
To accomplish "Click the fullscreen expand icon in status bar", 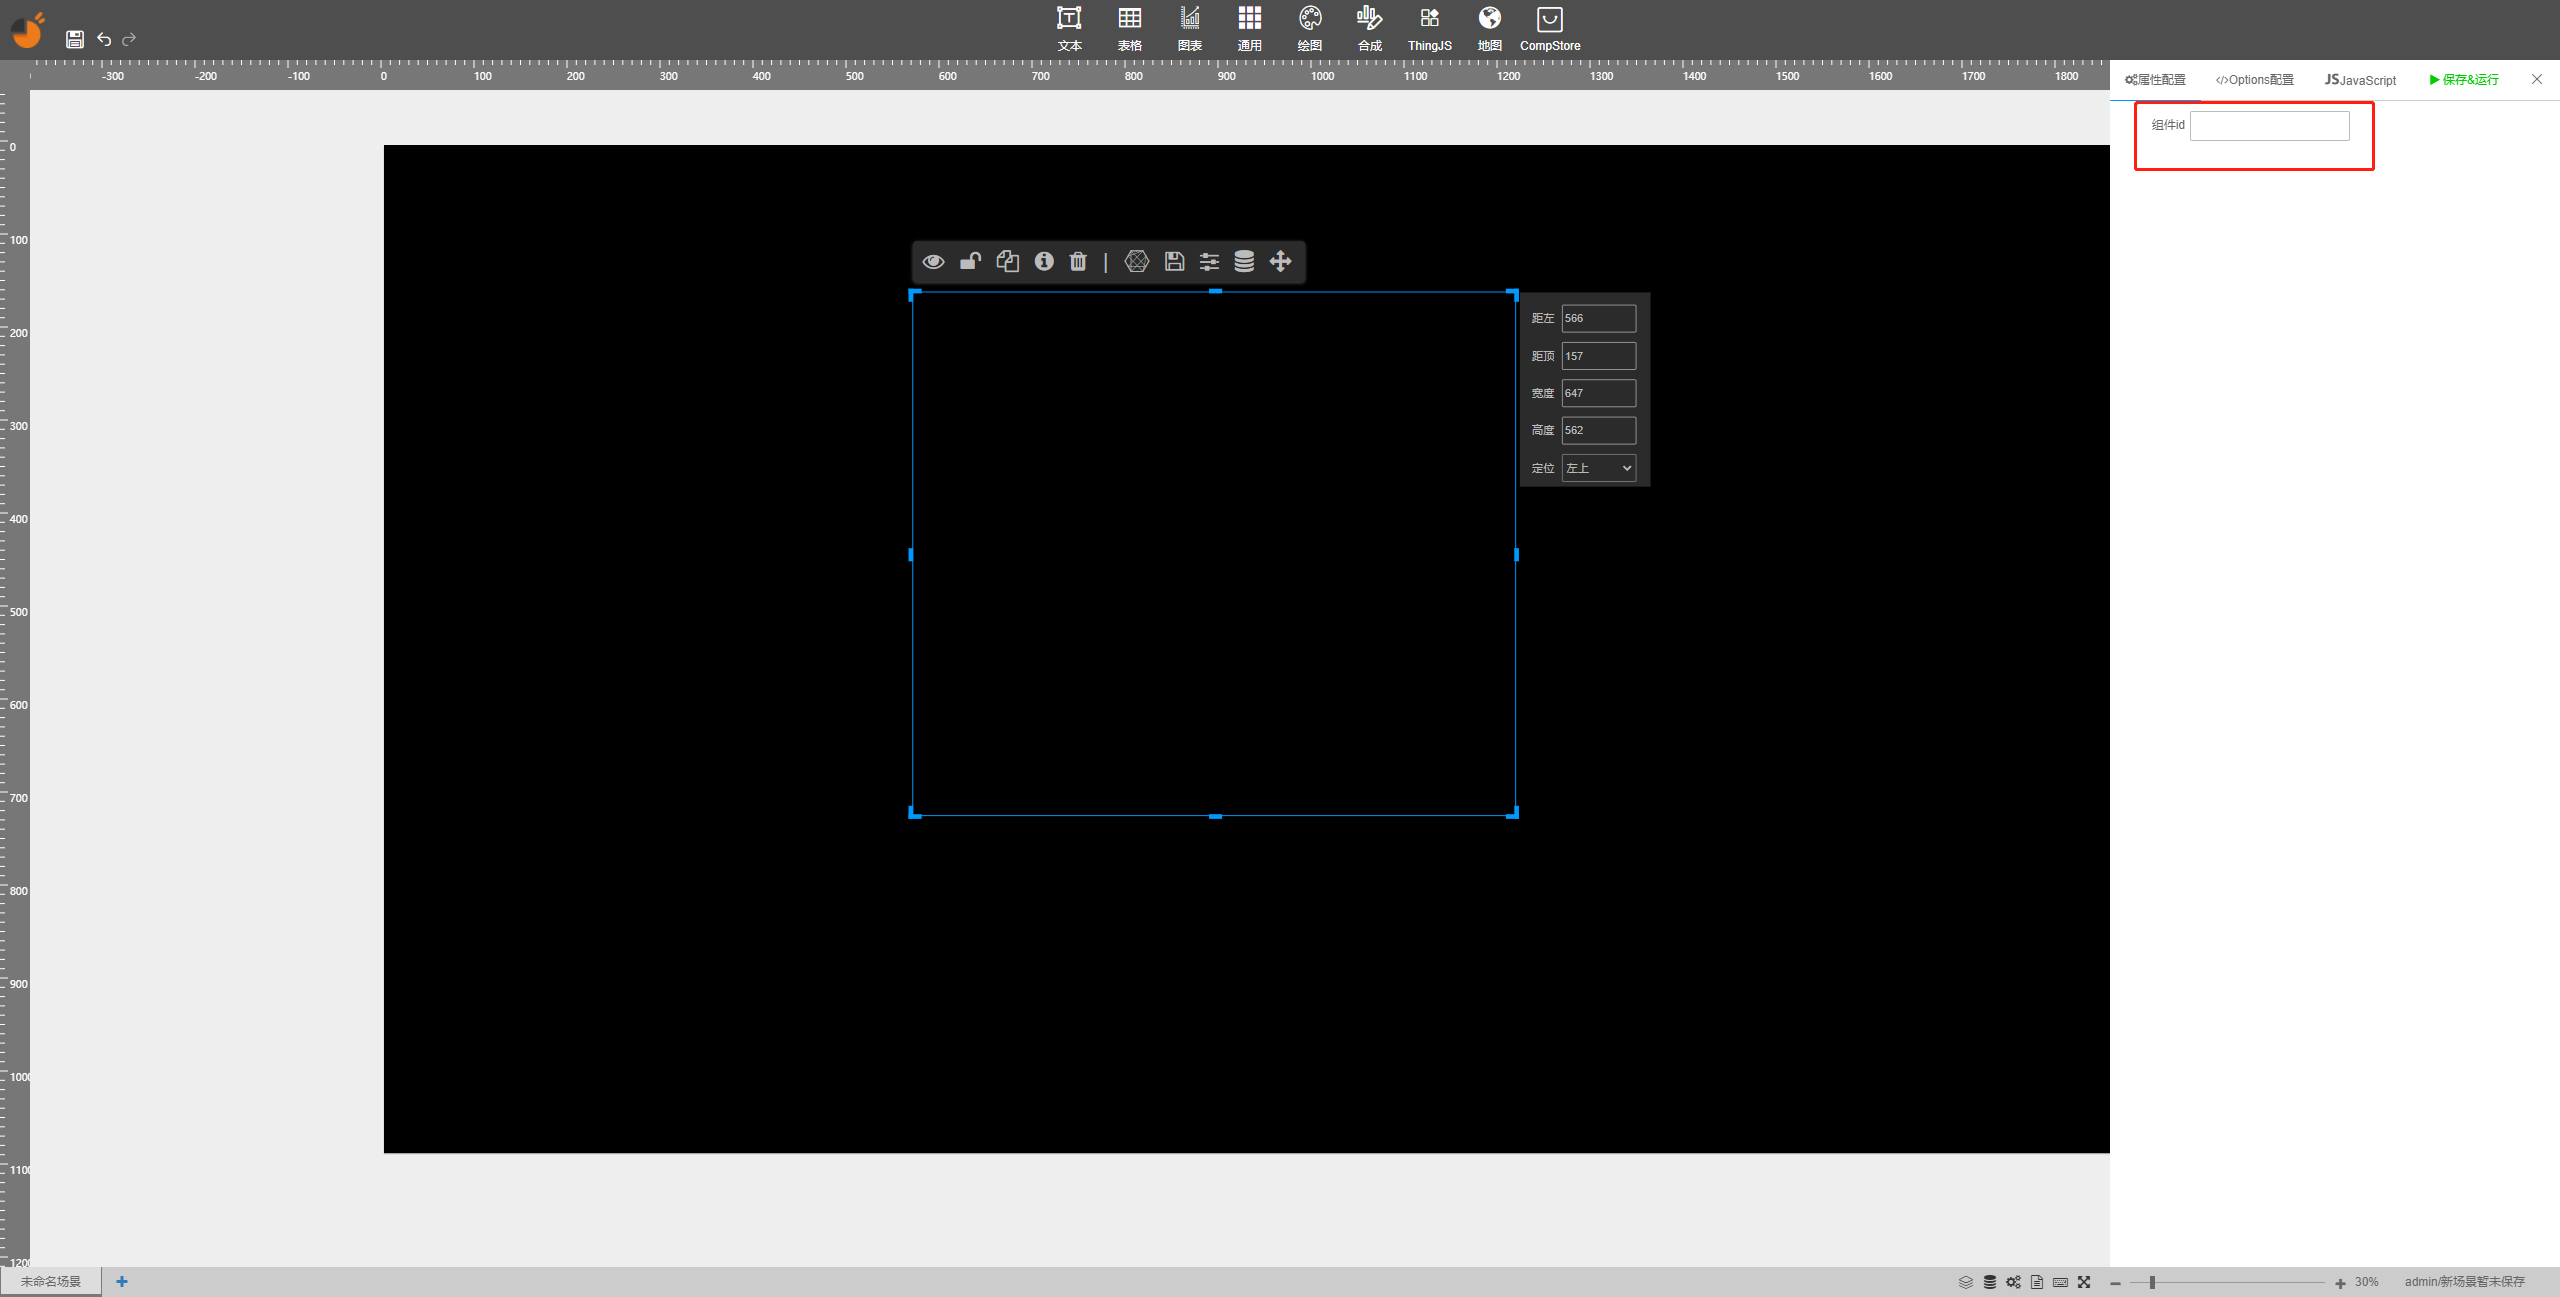I will point(2084,1282).
